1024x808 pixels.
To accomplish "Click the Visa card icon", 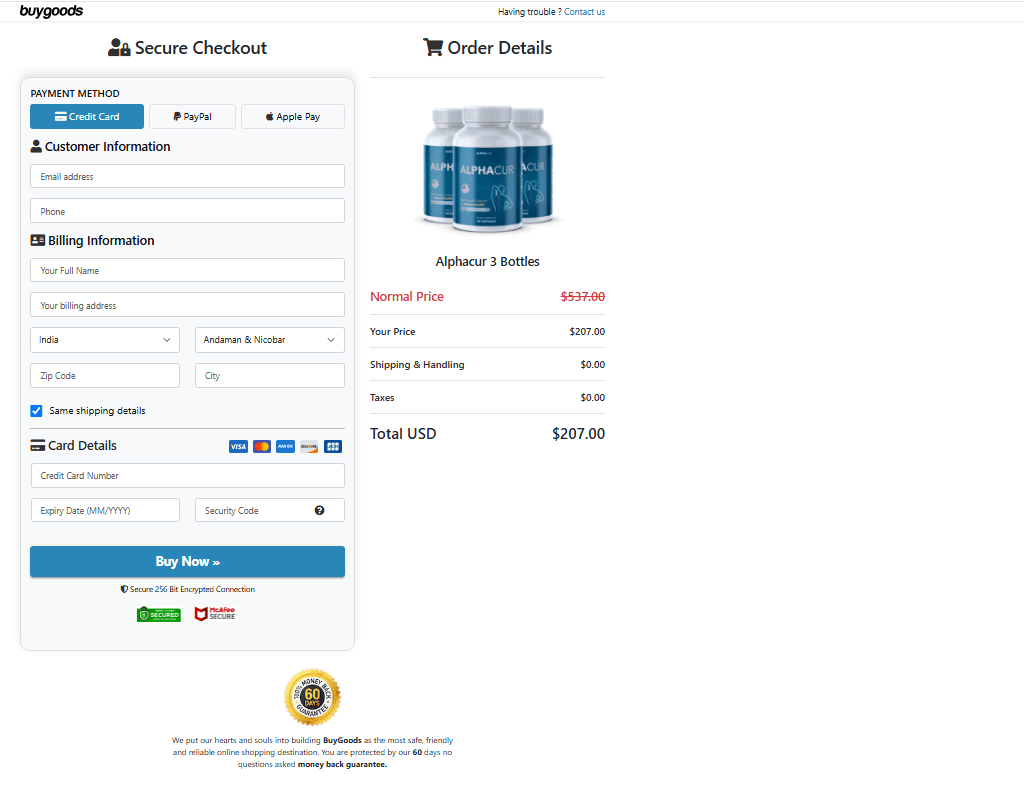I will (238, 446).
